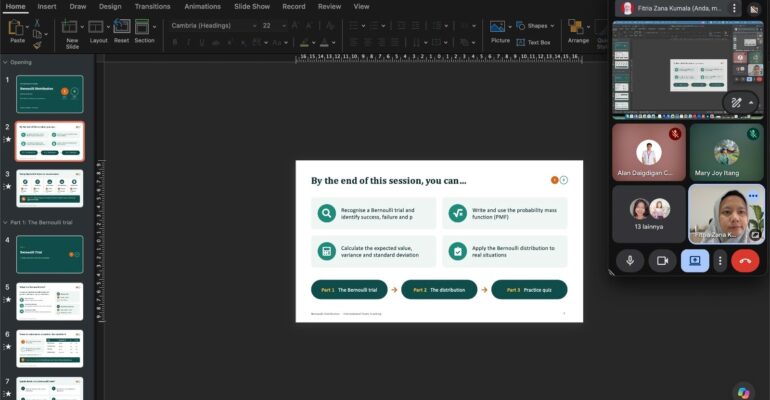Switch to the Insert tab
Screen dimensions: 770x400
tap(47, 6)
